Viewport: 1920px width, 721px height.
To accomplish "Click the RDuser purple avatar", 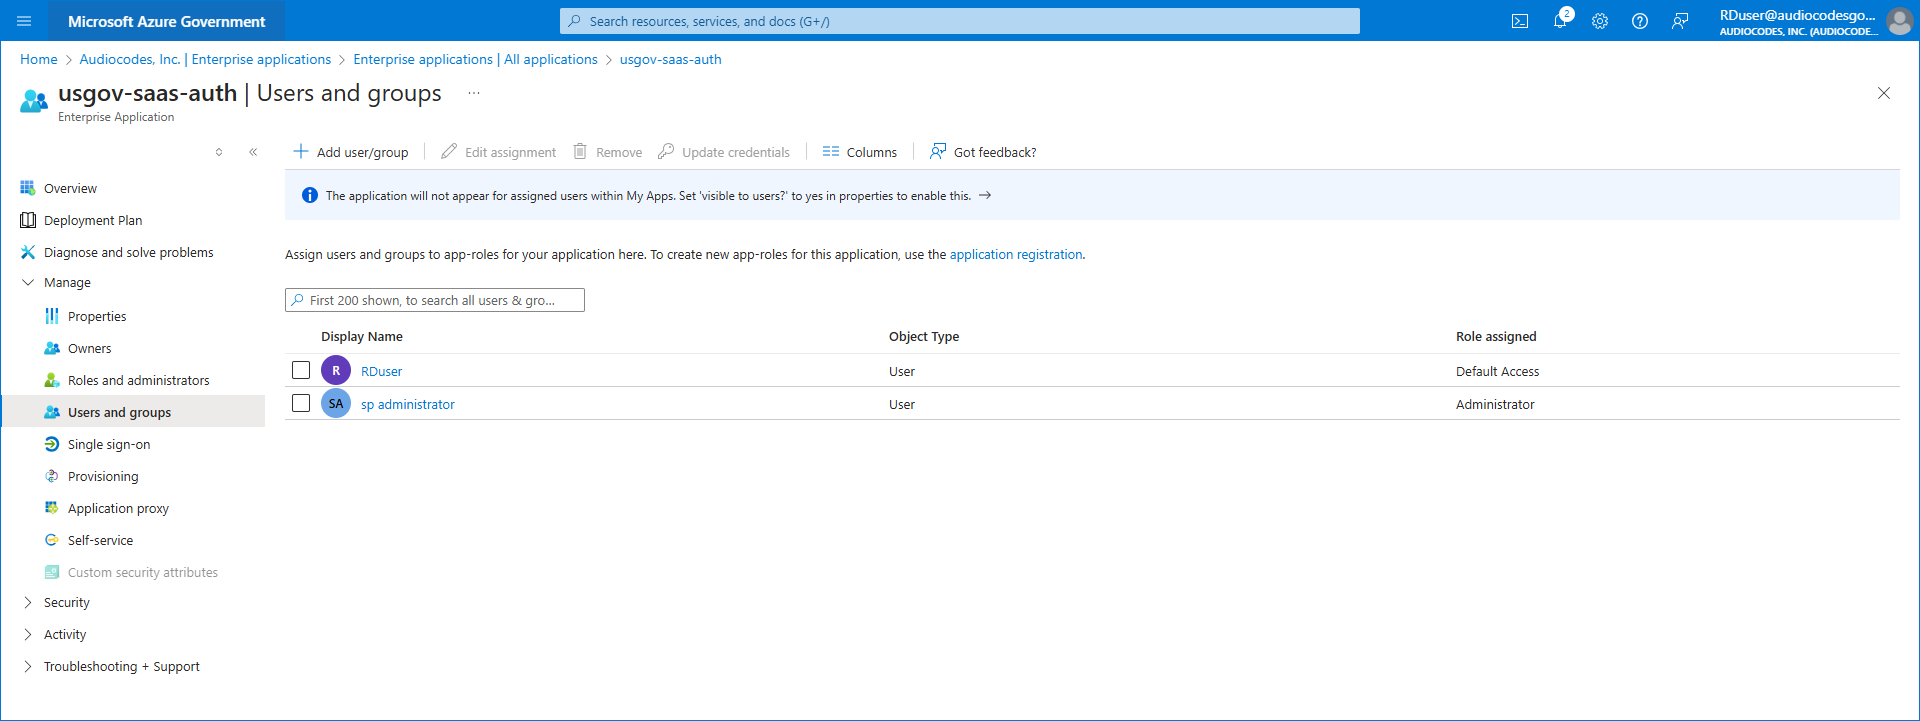I will 336,370.
